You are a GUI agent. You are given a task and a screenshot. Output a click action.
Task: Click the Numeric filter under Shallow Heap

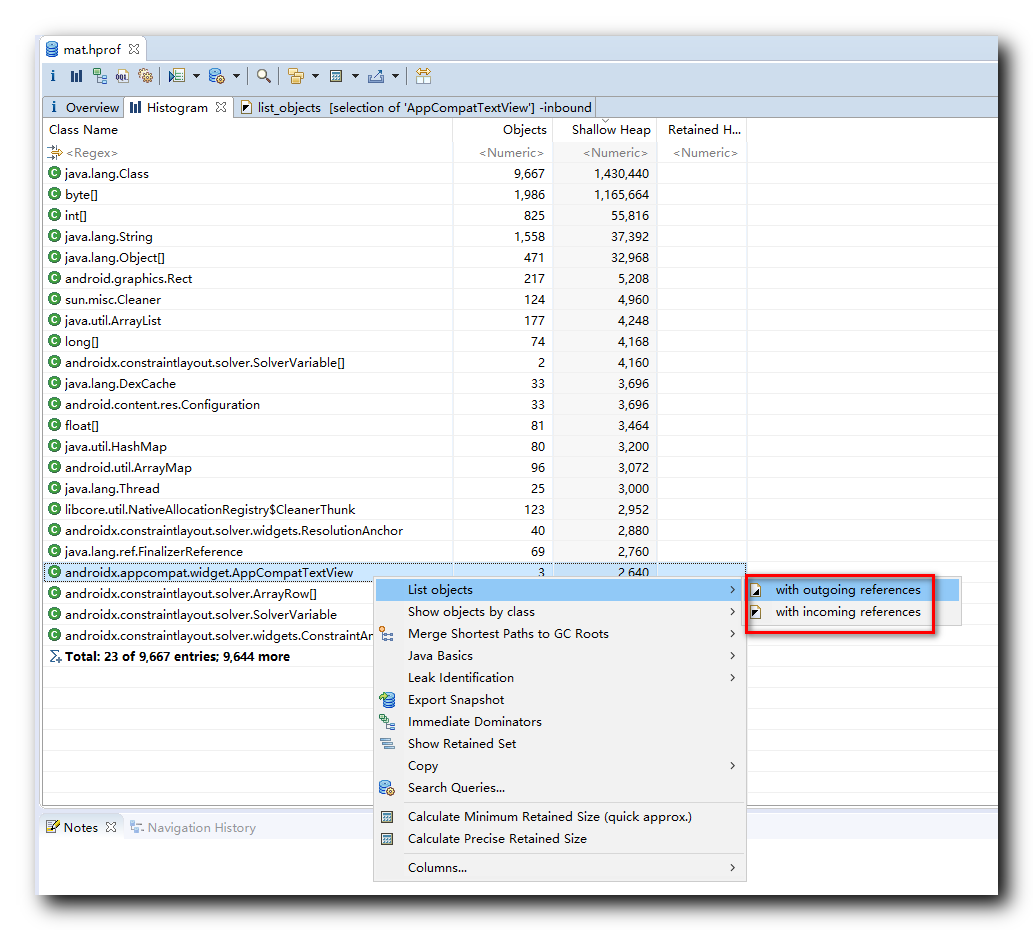coord(605,152)
